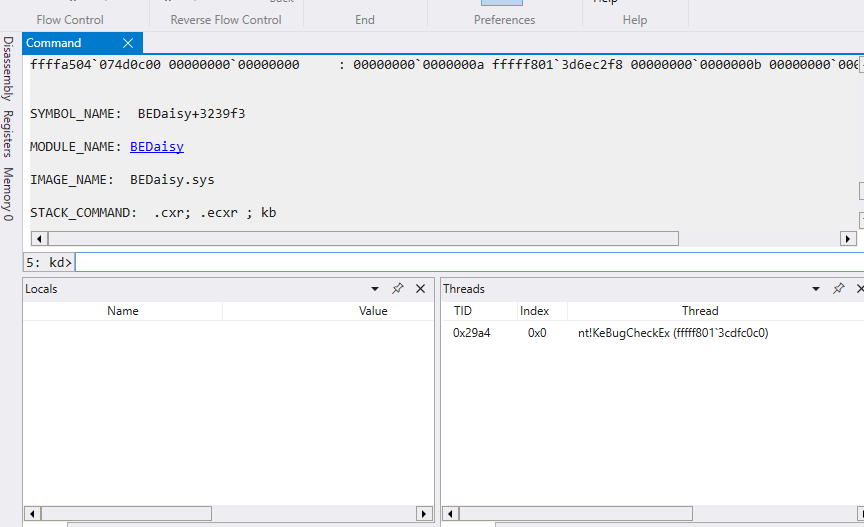This screenshot has width=864, height=527.
Task: Open the BEDaisy module link
Action: (157, 147)
